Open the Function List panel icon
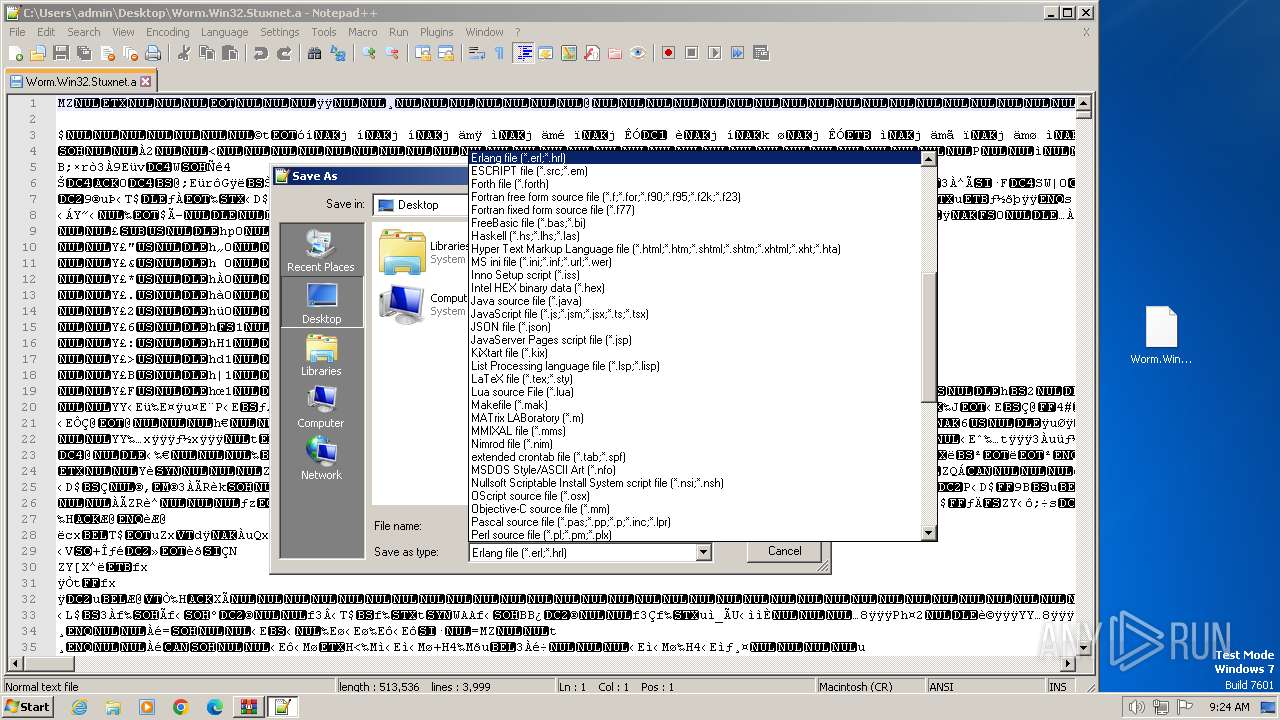The image size is (1280, 720). [591, 53]
